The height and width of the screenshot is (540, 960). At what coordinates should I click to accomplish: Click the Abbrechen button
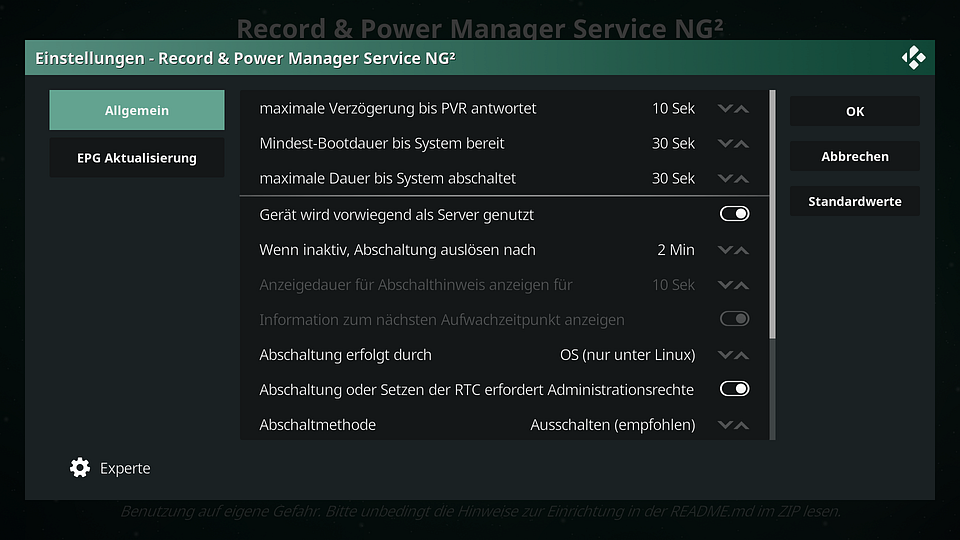(855, 156)
